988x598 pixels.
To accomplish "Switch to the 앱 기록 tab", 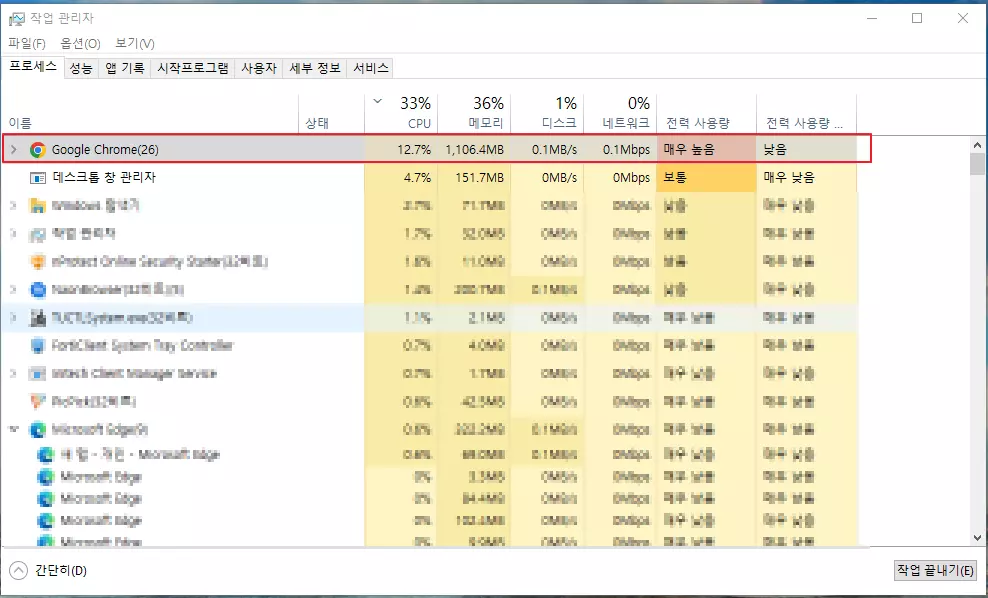I will click(x=125, y=68).
